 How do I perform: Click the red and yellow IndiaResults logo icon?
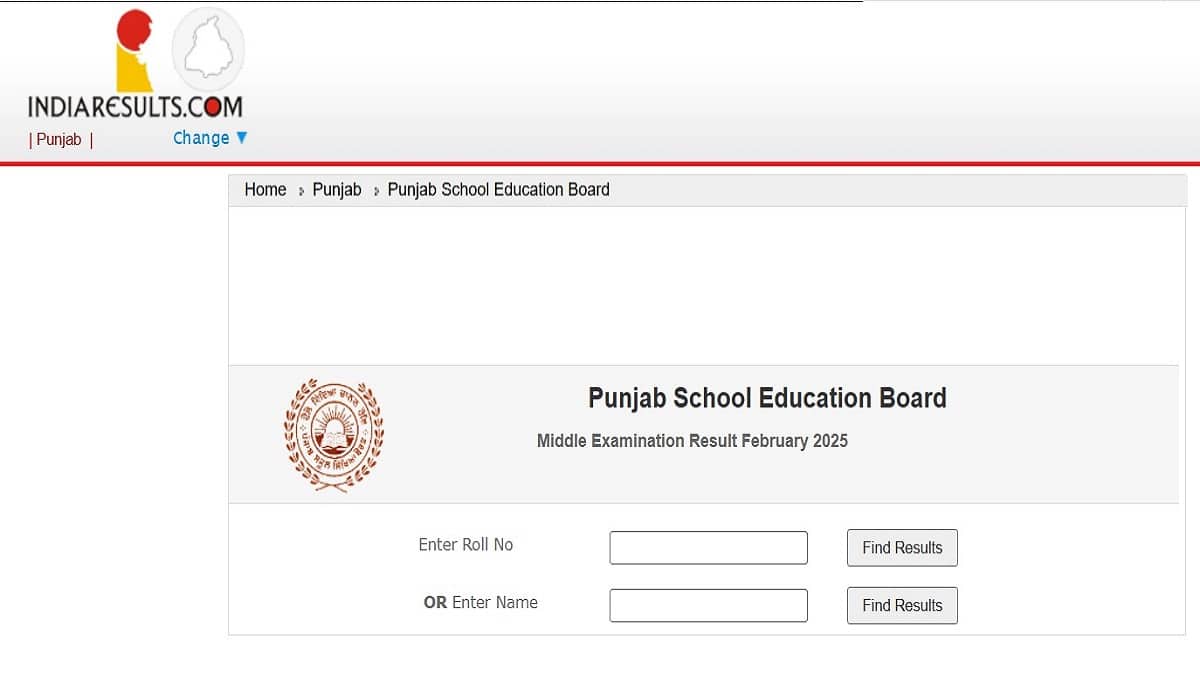(x=134, y=50)
